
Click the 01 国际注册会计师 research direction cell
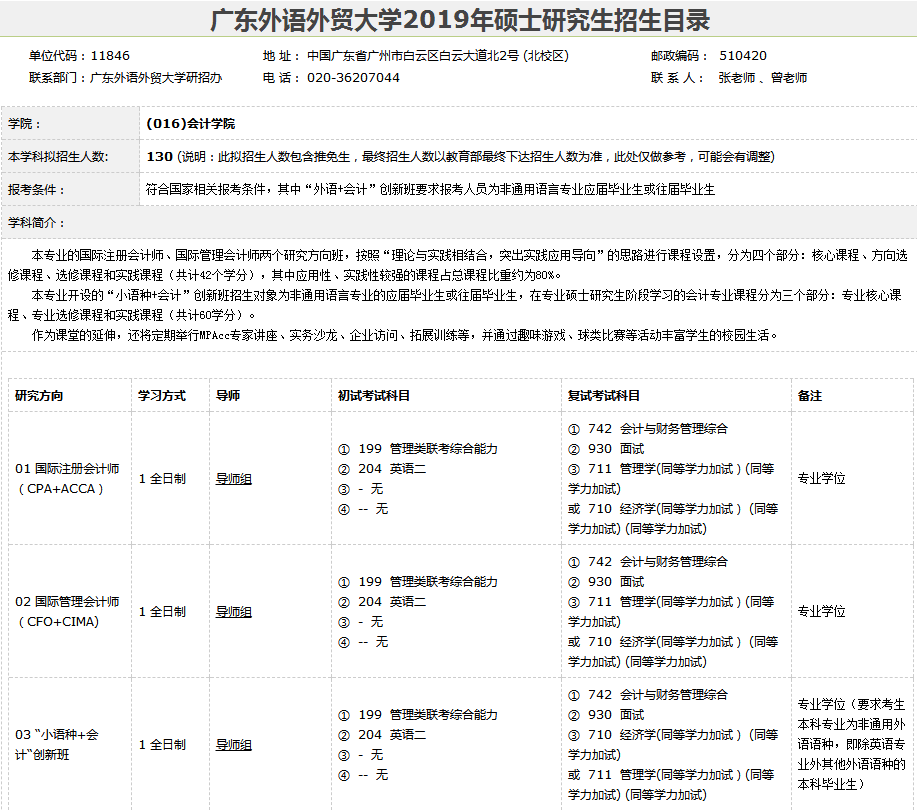67,479
